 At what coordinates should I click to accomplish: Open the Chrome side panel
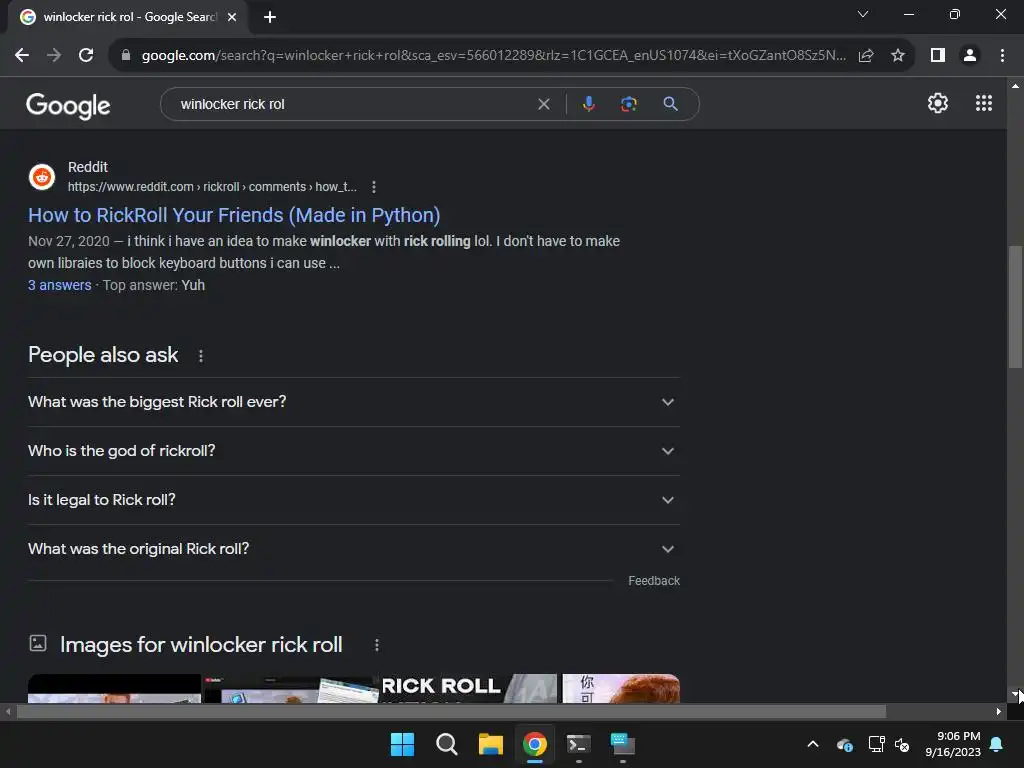938,56
